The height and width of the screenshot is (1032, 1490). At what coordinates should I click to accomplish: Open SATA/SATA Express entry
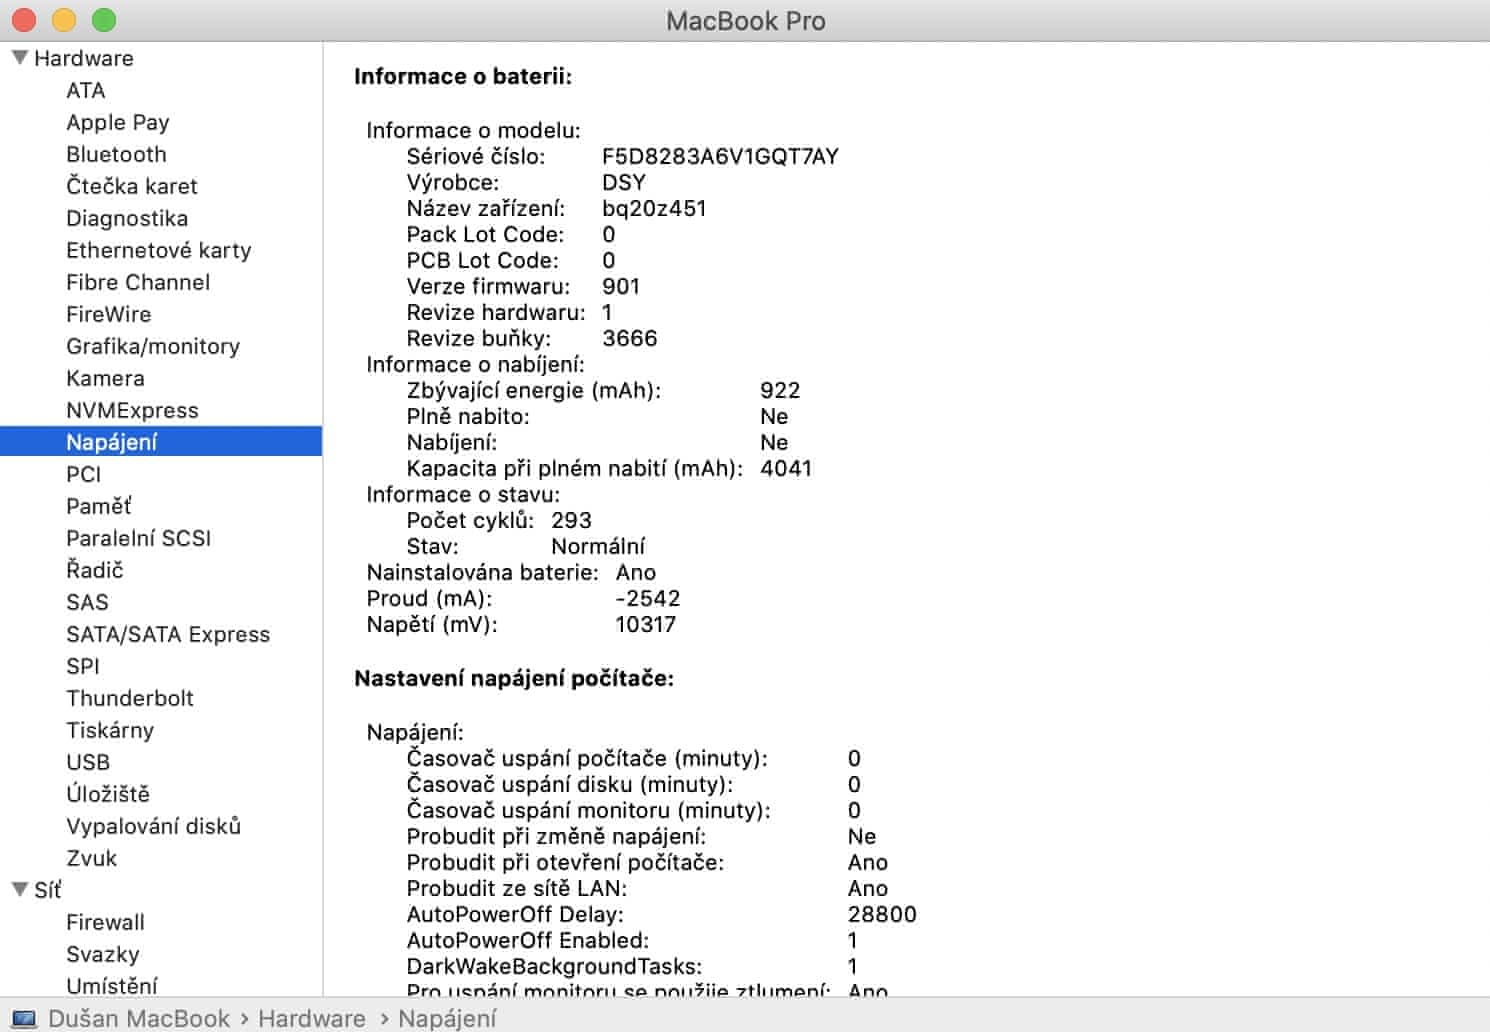[x=168, y=634]
